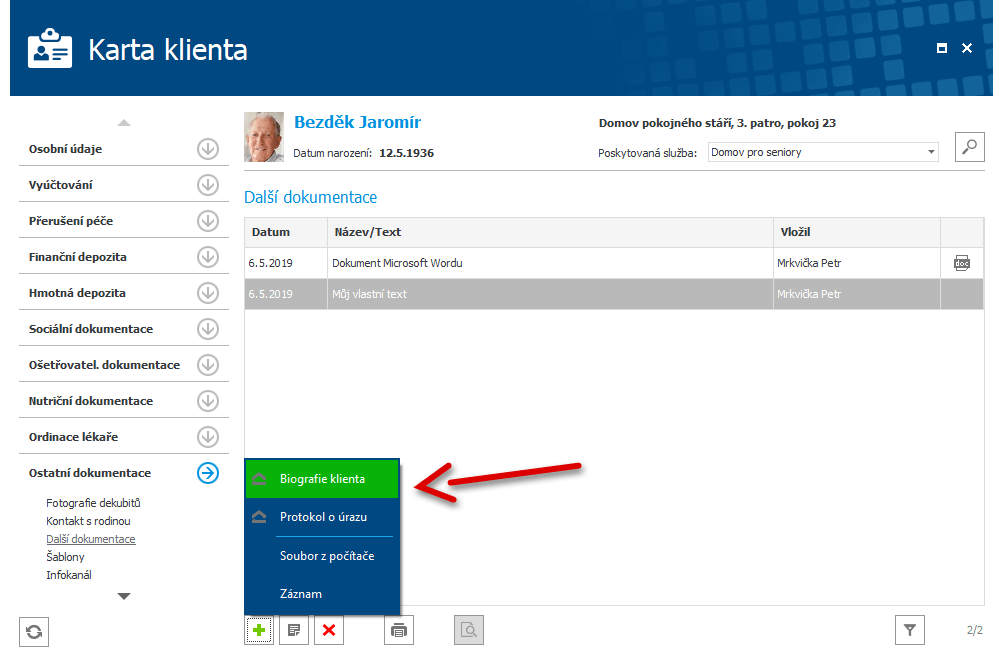This screenshot has width=1003, height=663.
Task: Expand the Sociální dokumentace arrow
Action: [x=208, y=329]
